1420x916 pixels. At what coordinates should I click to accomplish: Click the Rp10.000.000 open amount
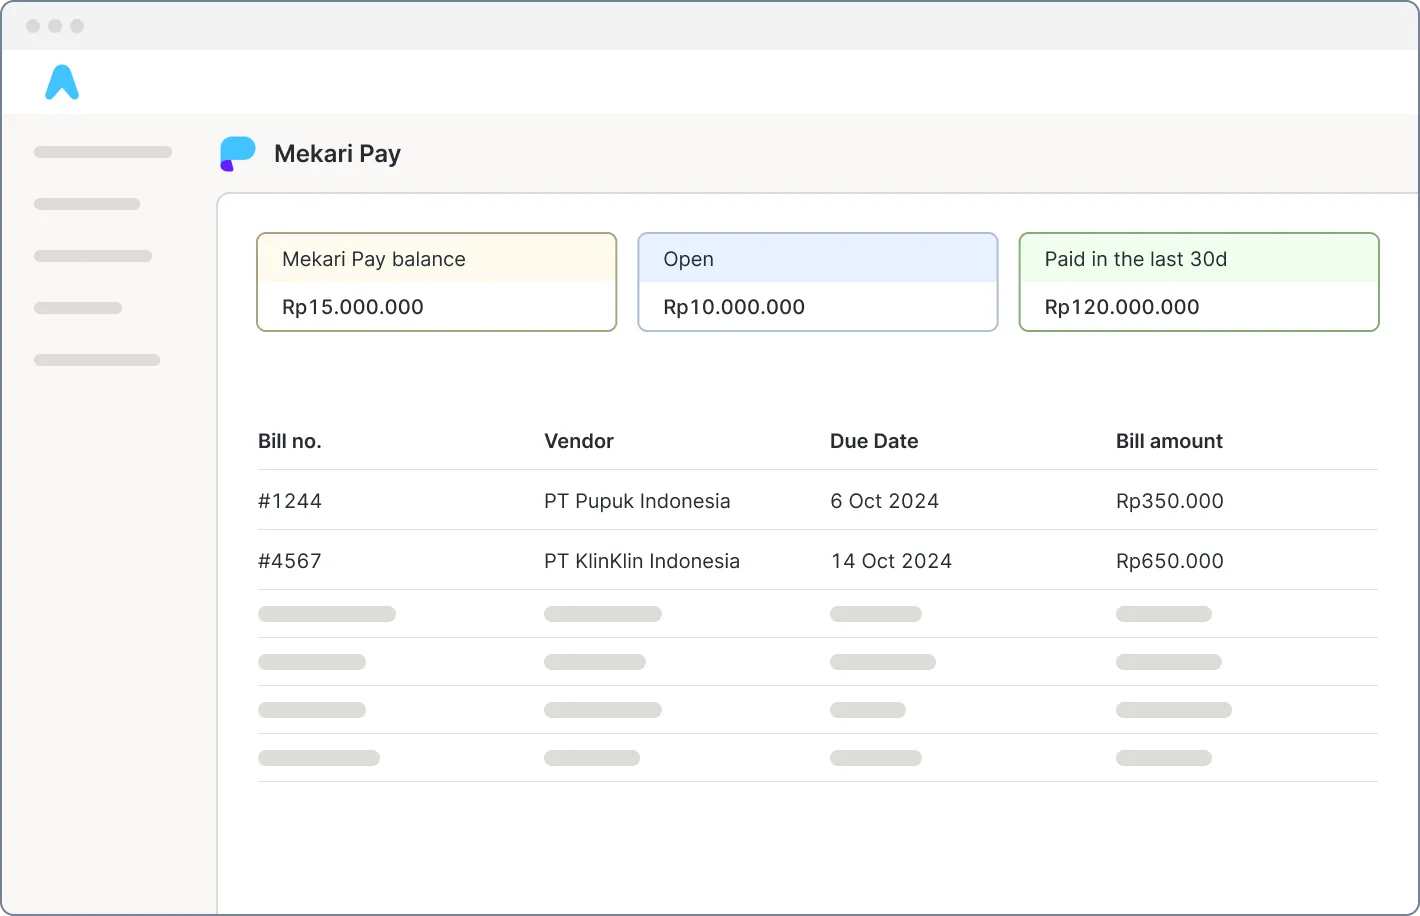pyautogui.click(x=734, y=307)
